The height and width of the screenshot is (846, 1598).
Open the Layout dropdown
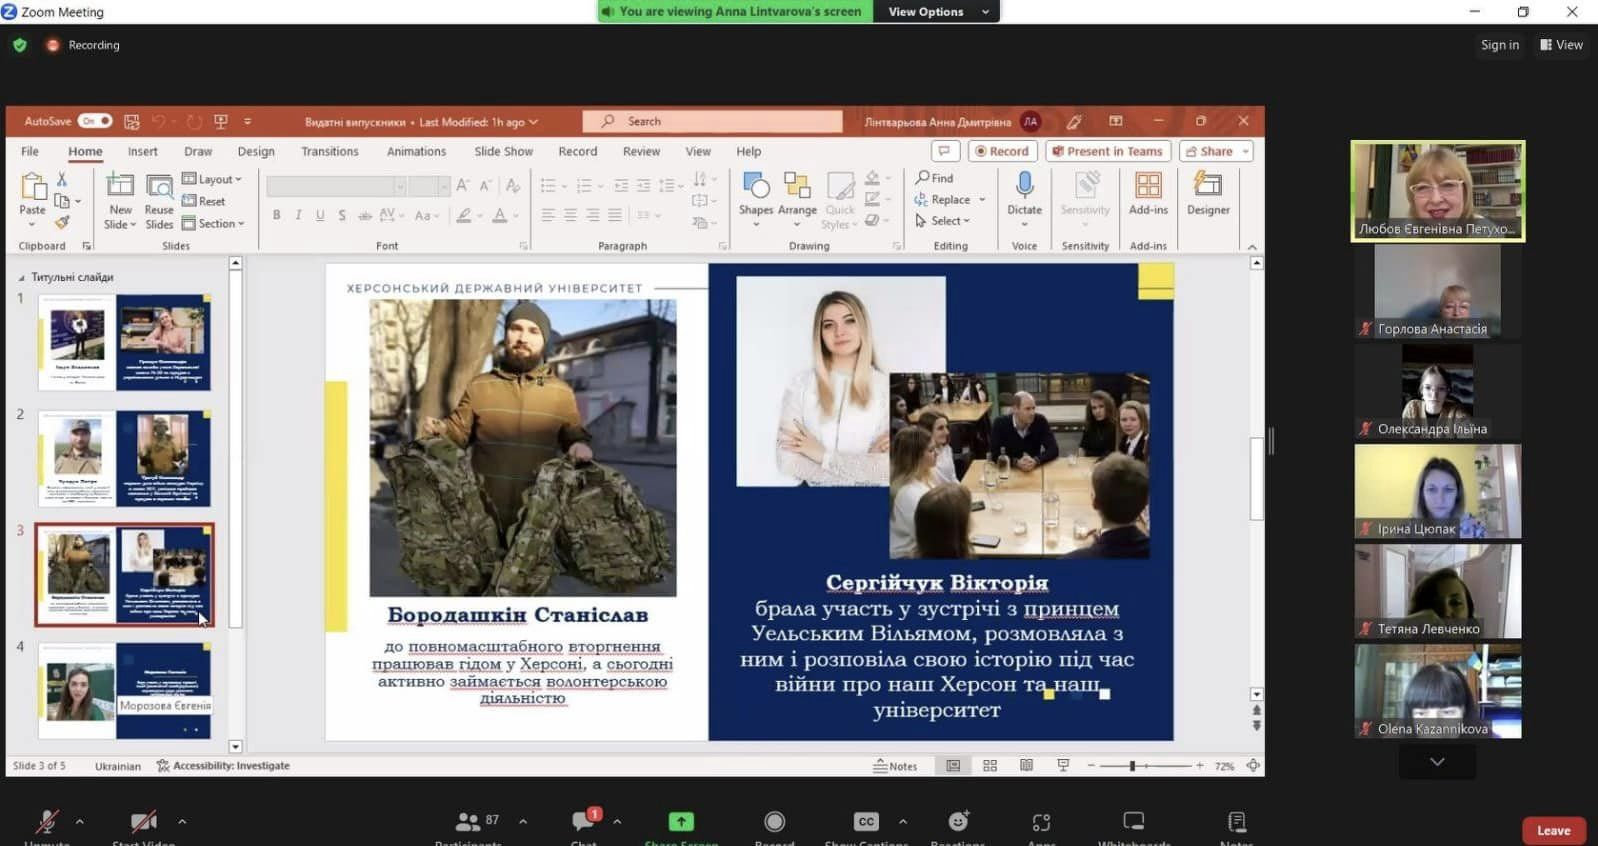(x=212, y=179)
